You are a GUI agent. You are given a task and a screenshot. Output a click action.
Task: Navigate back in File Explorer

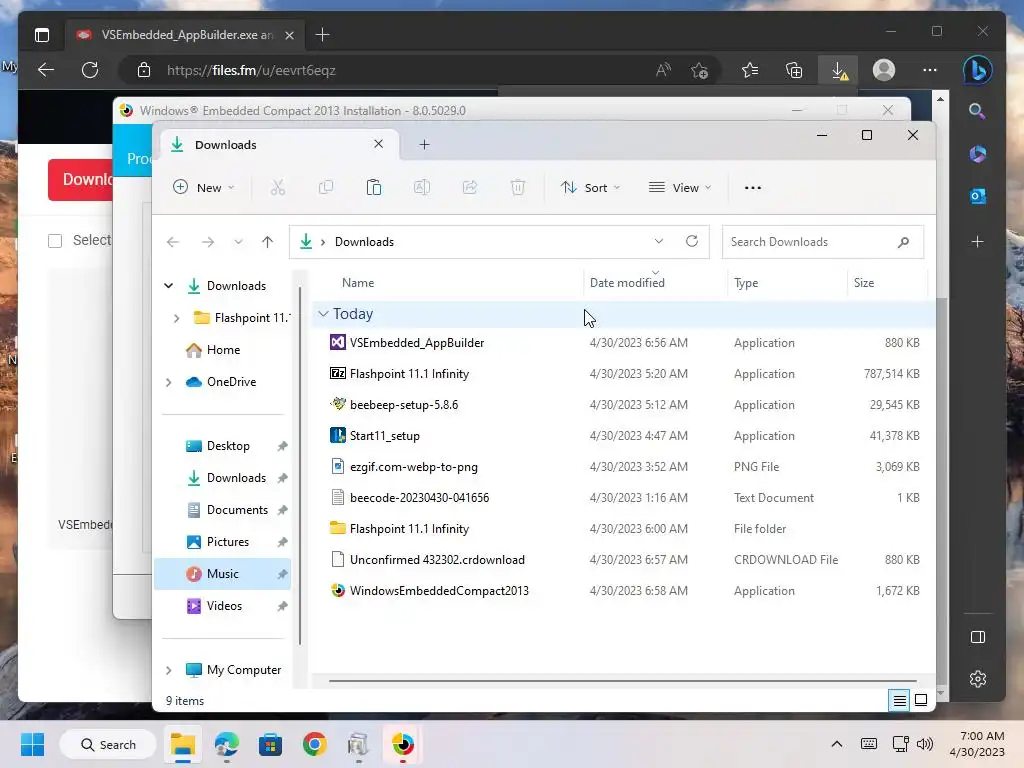[x=173, y=242]
